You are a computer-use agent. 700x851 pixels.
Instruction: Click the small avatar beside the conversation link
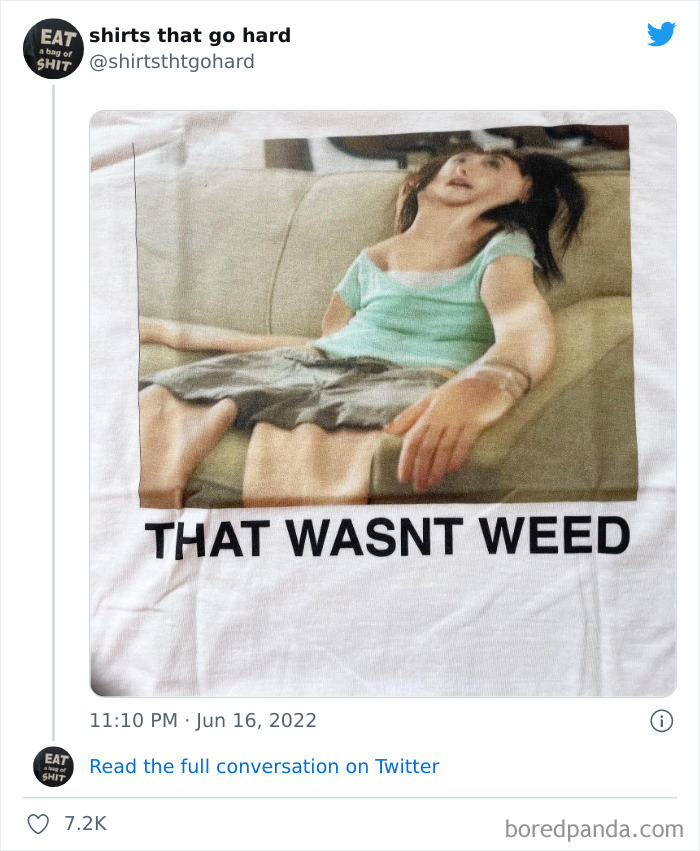coord(53,766)
